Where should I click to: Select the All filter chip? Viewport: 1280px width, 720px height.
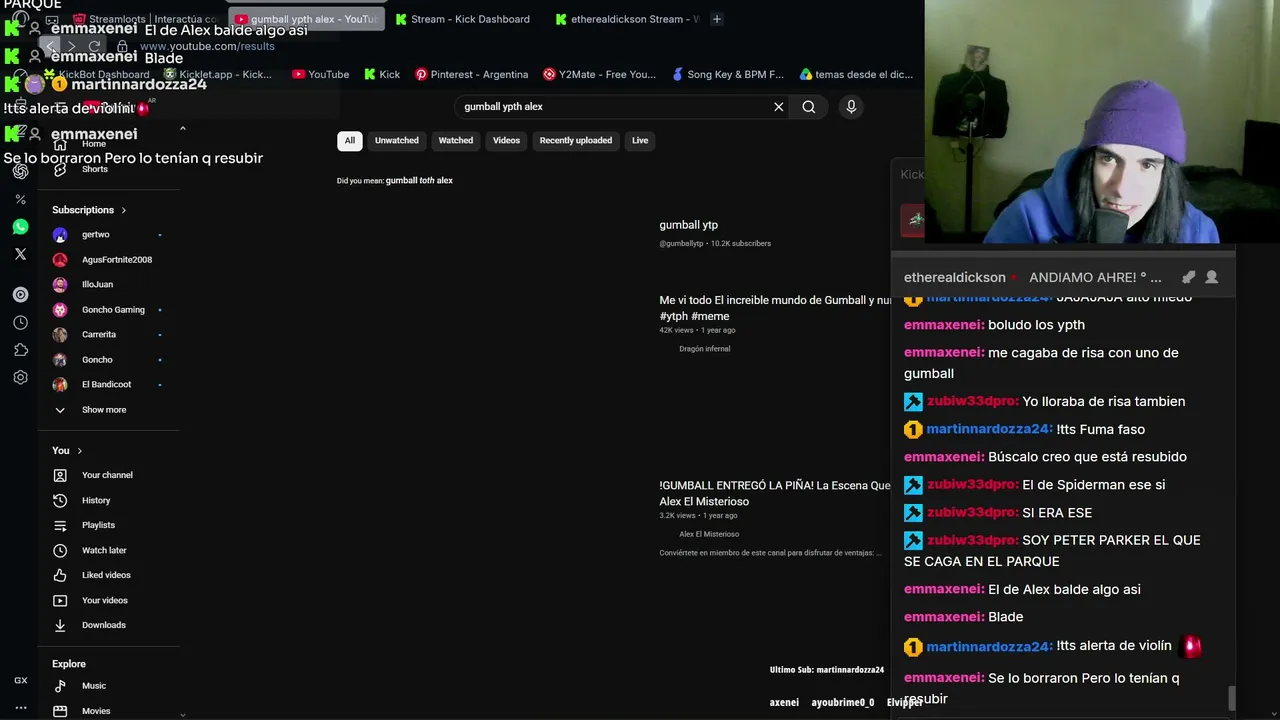point(350,141)
